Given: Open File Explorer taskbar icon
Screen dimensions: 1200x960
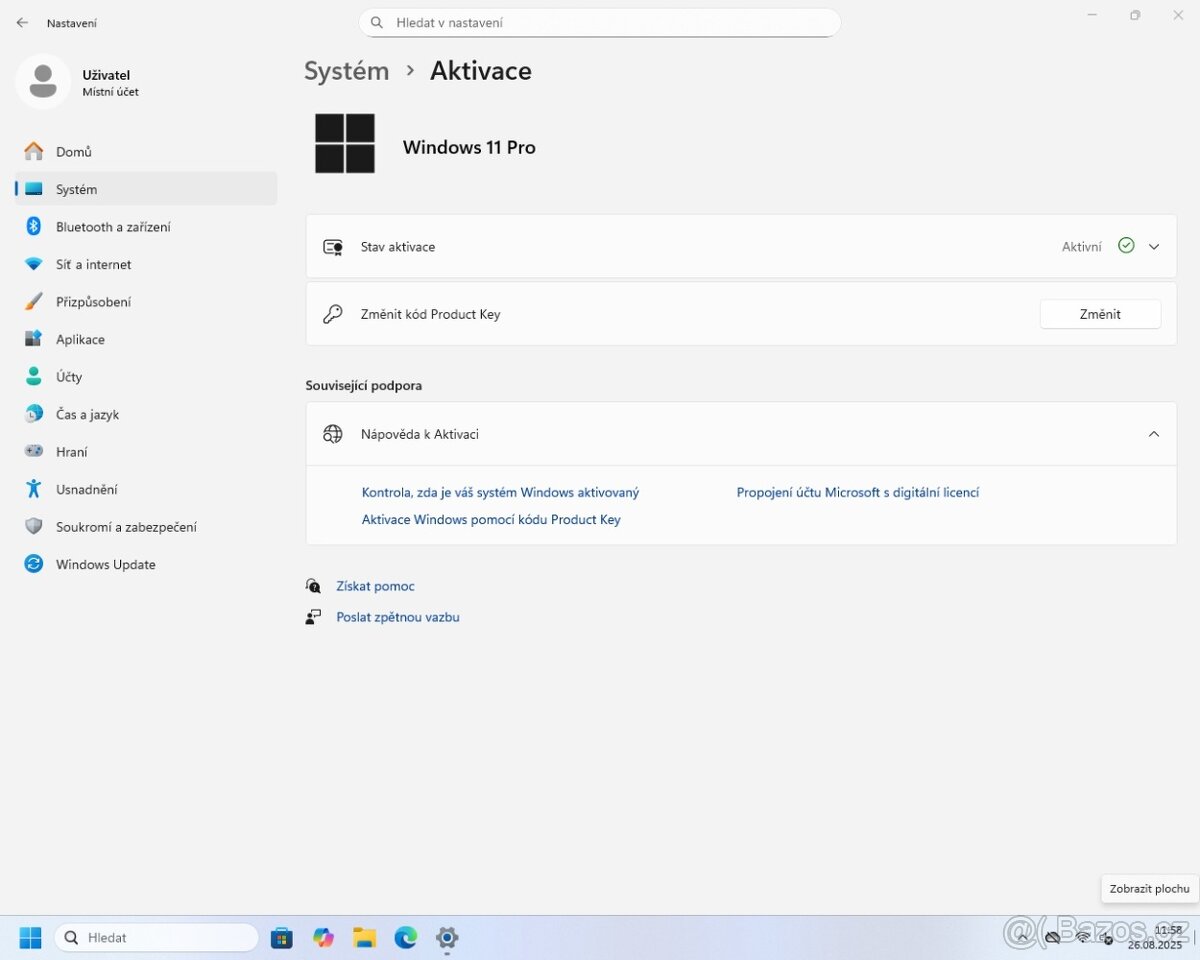Looking at the screenshot, I should 364,938.
